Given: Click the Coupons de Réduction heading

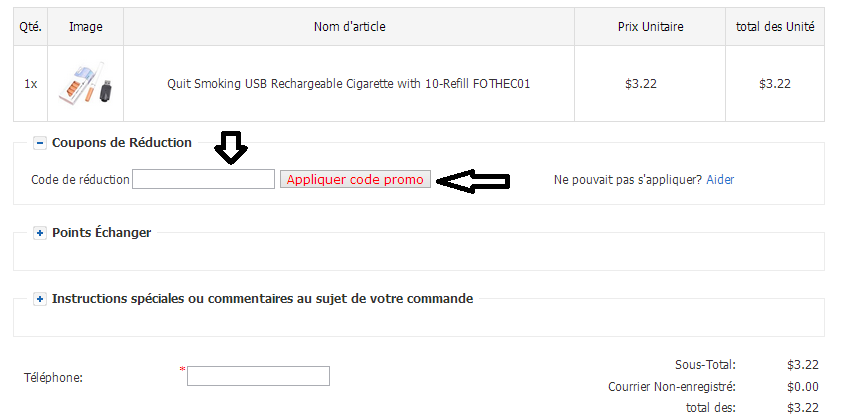Looking at the screenshot, I should click(x=122, y=143).
